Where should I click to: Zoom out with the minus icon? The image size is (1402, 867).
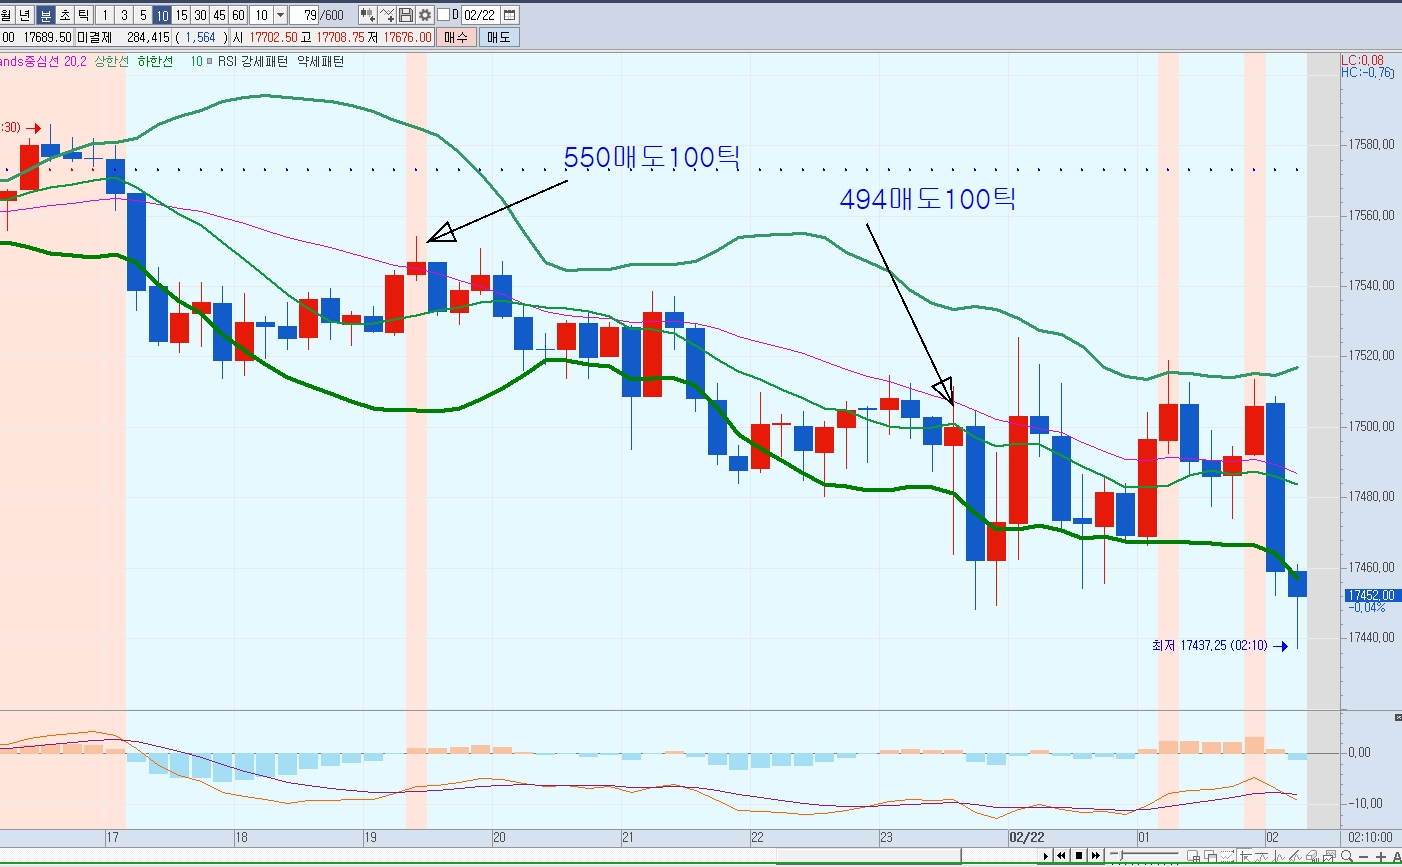pyautogui.click(x=1363, y=857)
